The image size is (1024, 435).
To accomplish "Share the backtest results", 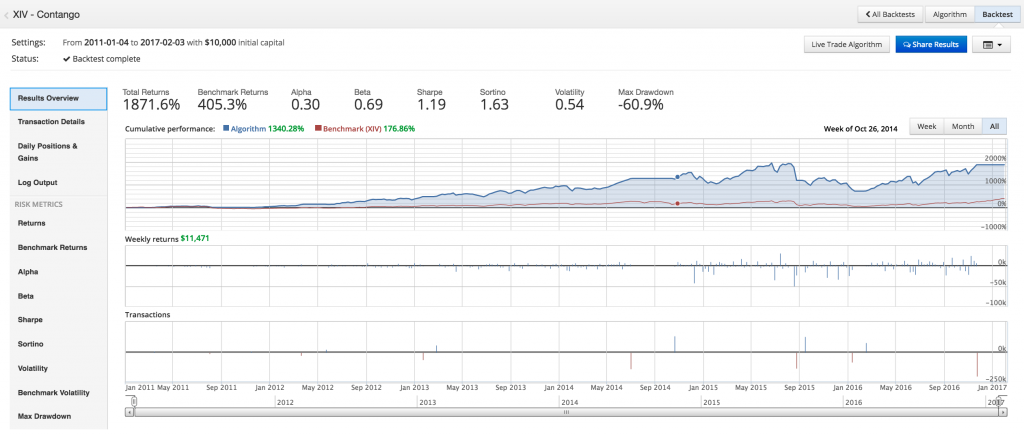I will coord(931,45).
